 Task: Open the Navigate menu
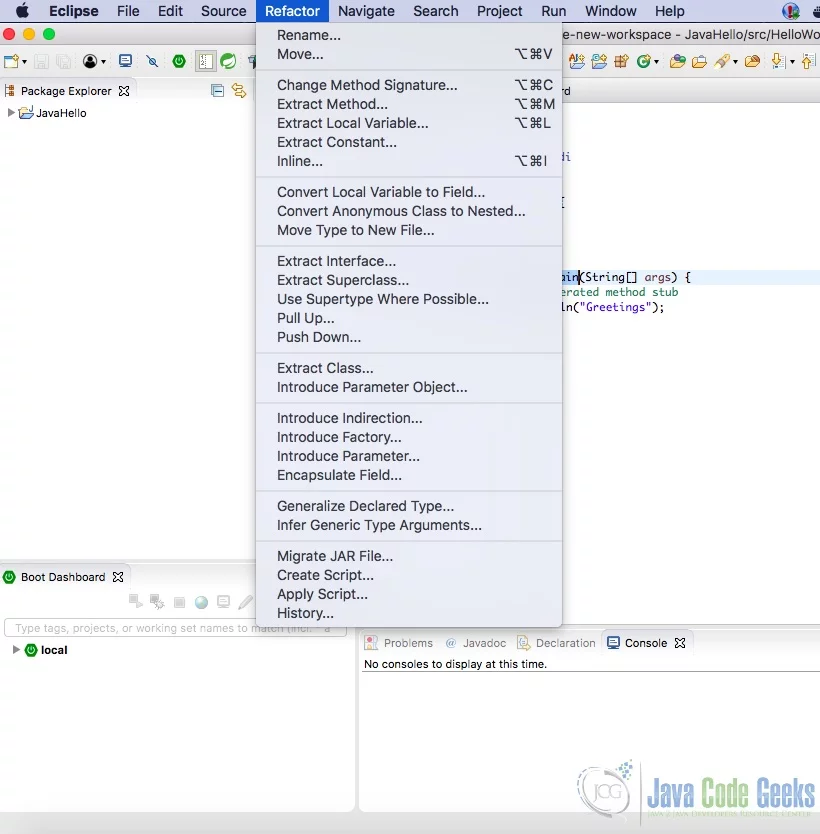click(x=366, y=11)
